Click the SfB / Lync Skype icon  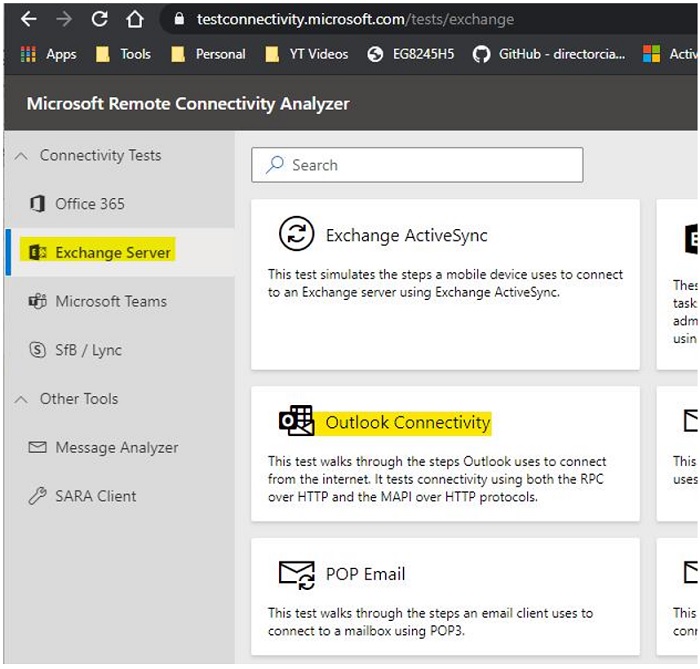tap(38, 350)
